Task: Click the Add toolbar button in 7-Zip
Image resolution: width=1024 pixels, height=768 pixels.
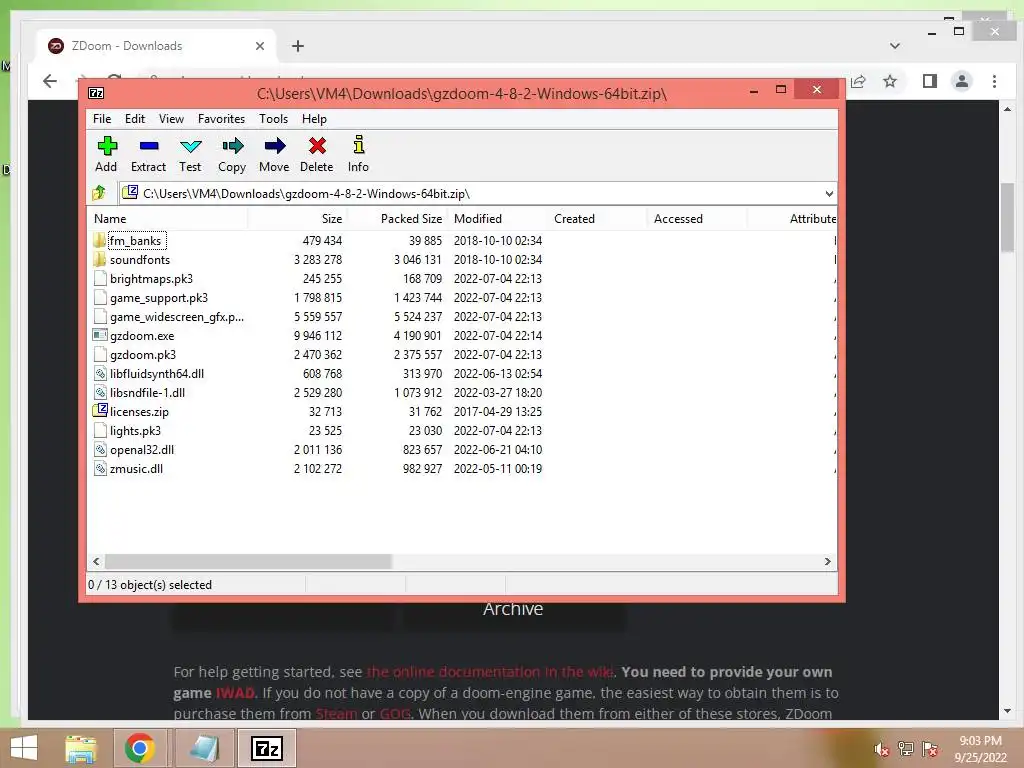Action: click(106, 154)
